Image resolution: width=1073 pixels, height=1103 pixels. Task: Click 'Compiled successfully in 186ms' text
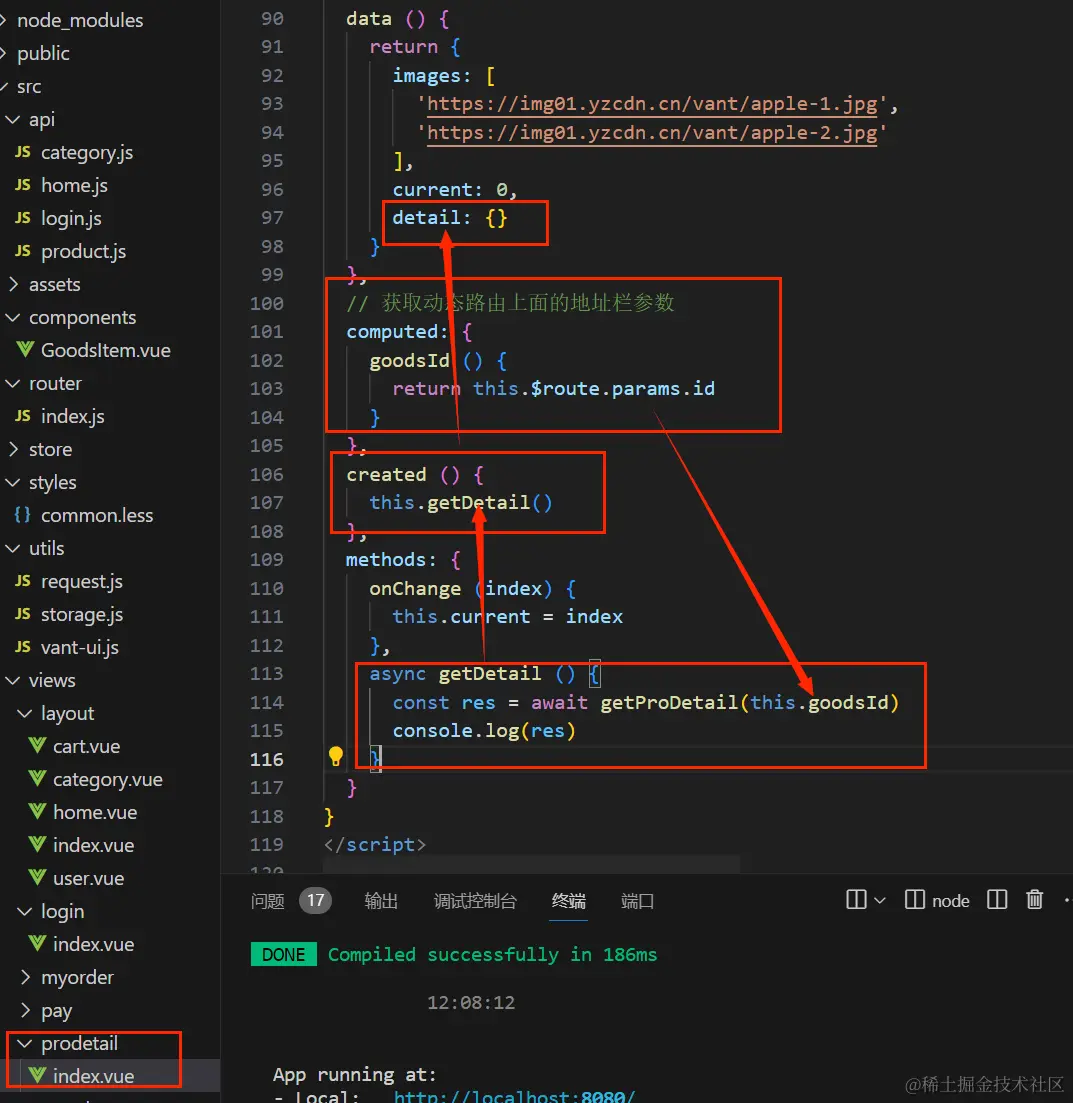493,955
